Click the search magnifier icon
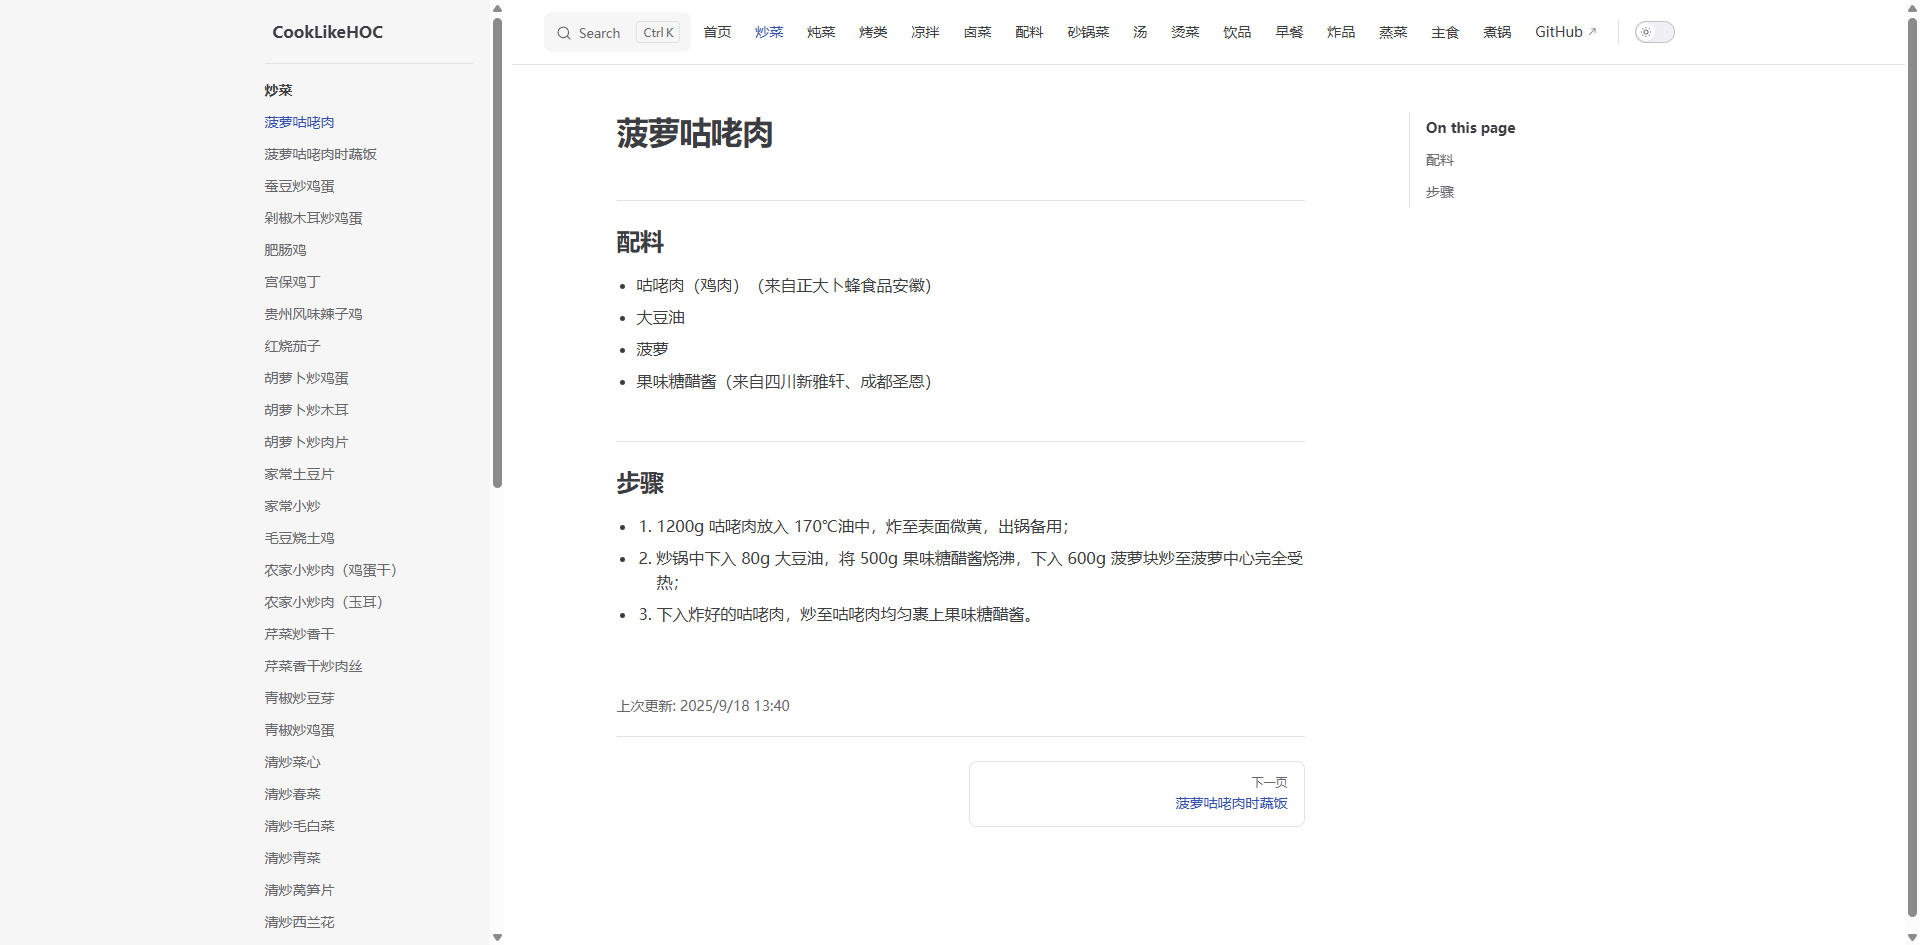This screenshot has width=1920, height=945. point(564,33)
